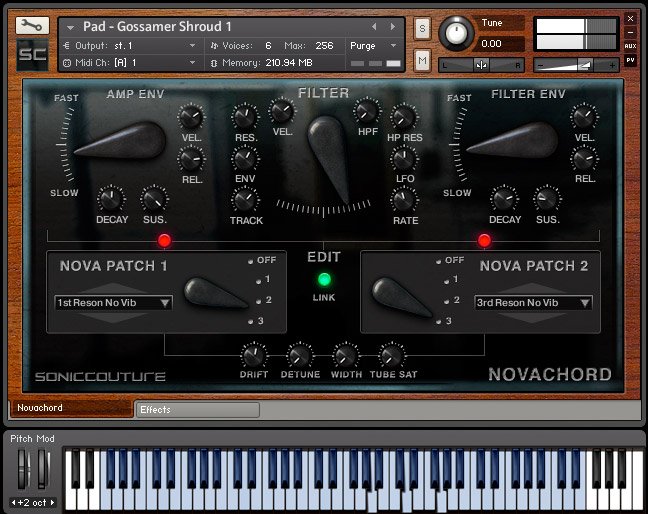Toggle the green LINK LED
This screenshot has width=648, height=514.
point(324,280)
